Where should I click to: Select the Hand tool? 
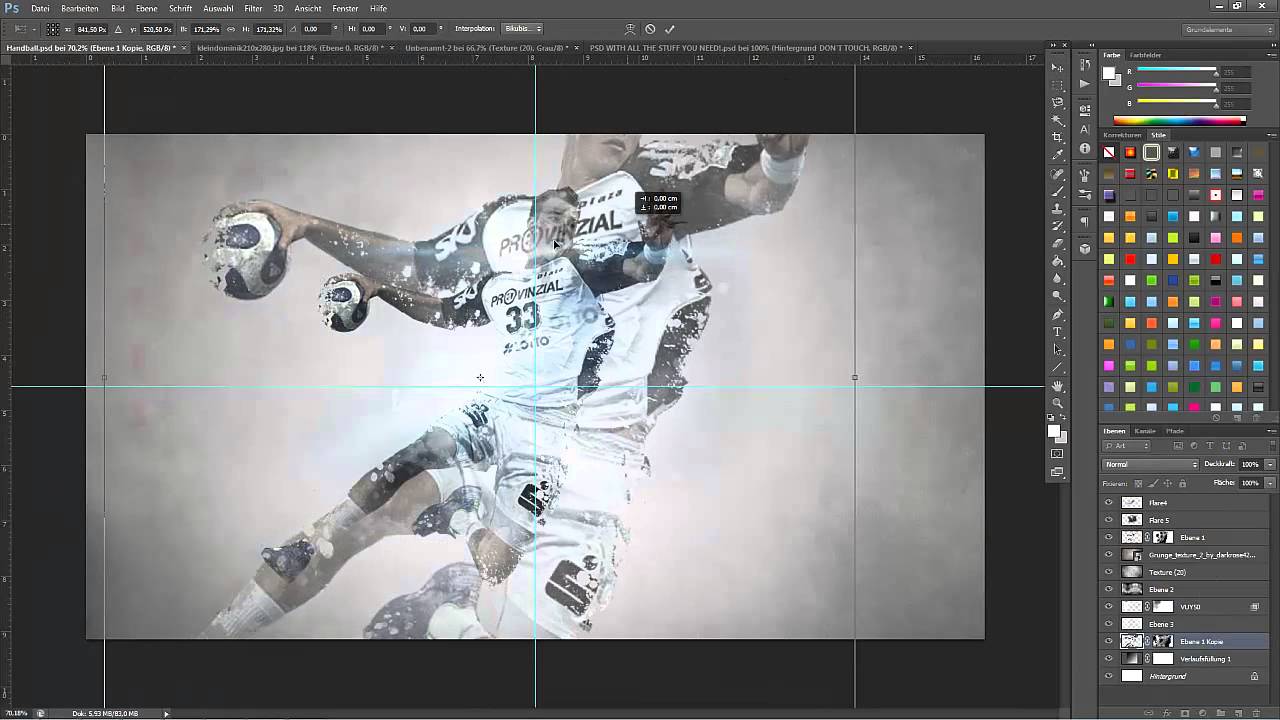click(x=1058, y=386)
